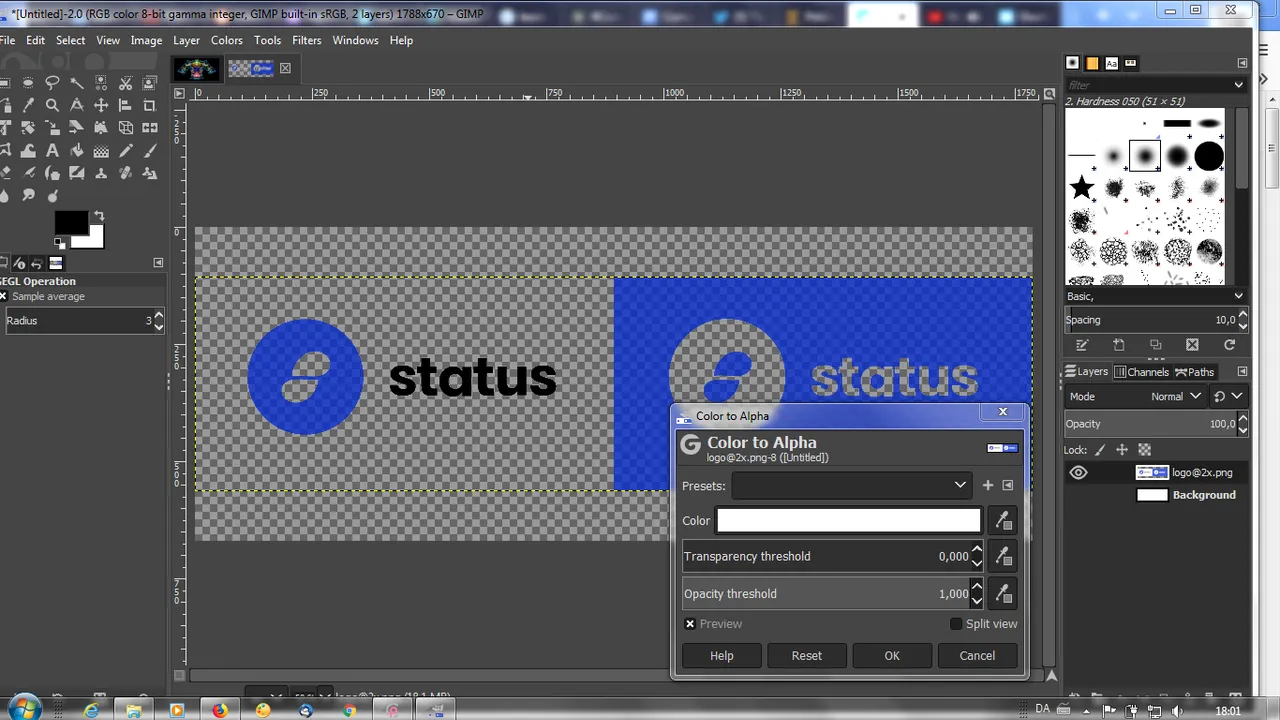Select the black star brush thumbnail
The width and height of the screenshot is (1280, 720).
click(x=1081, y=187)
